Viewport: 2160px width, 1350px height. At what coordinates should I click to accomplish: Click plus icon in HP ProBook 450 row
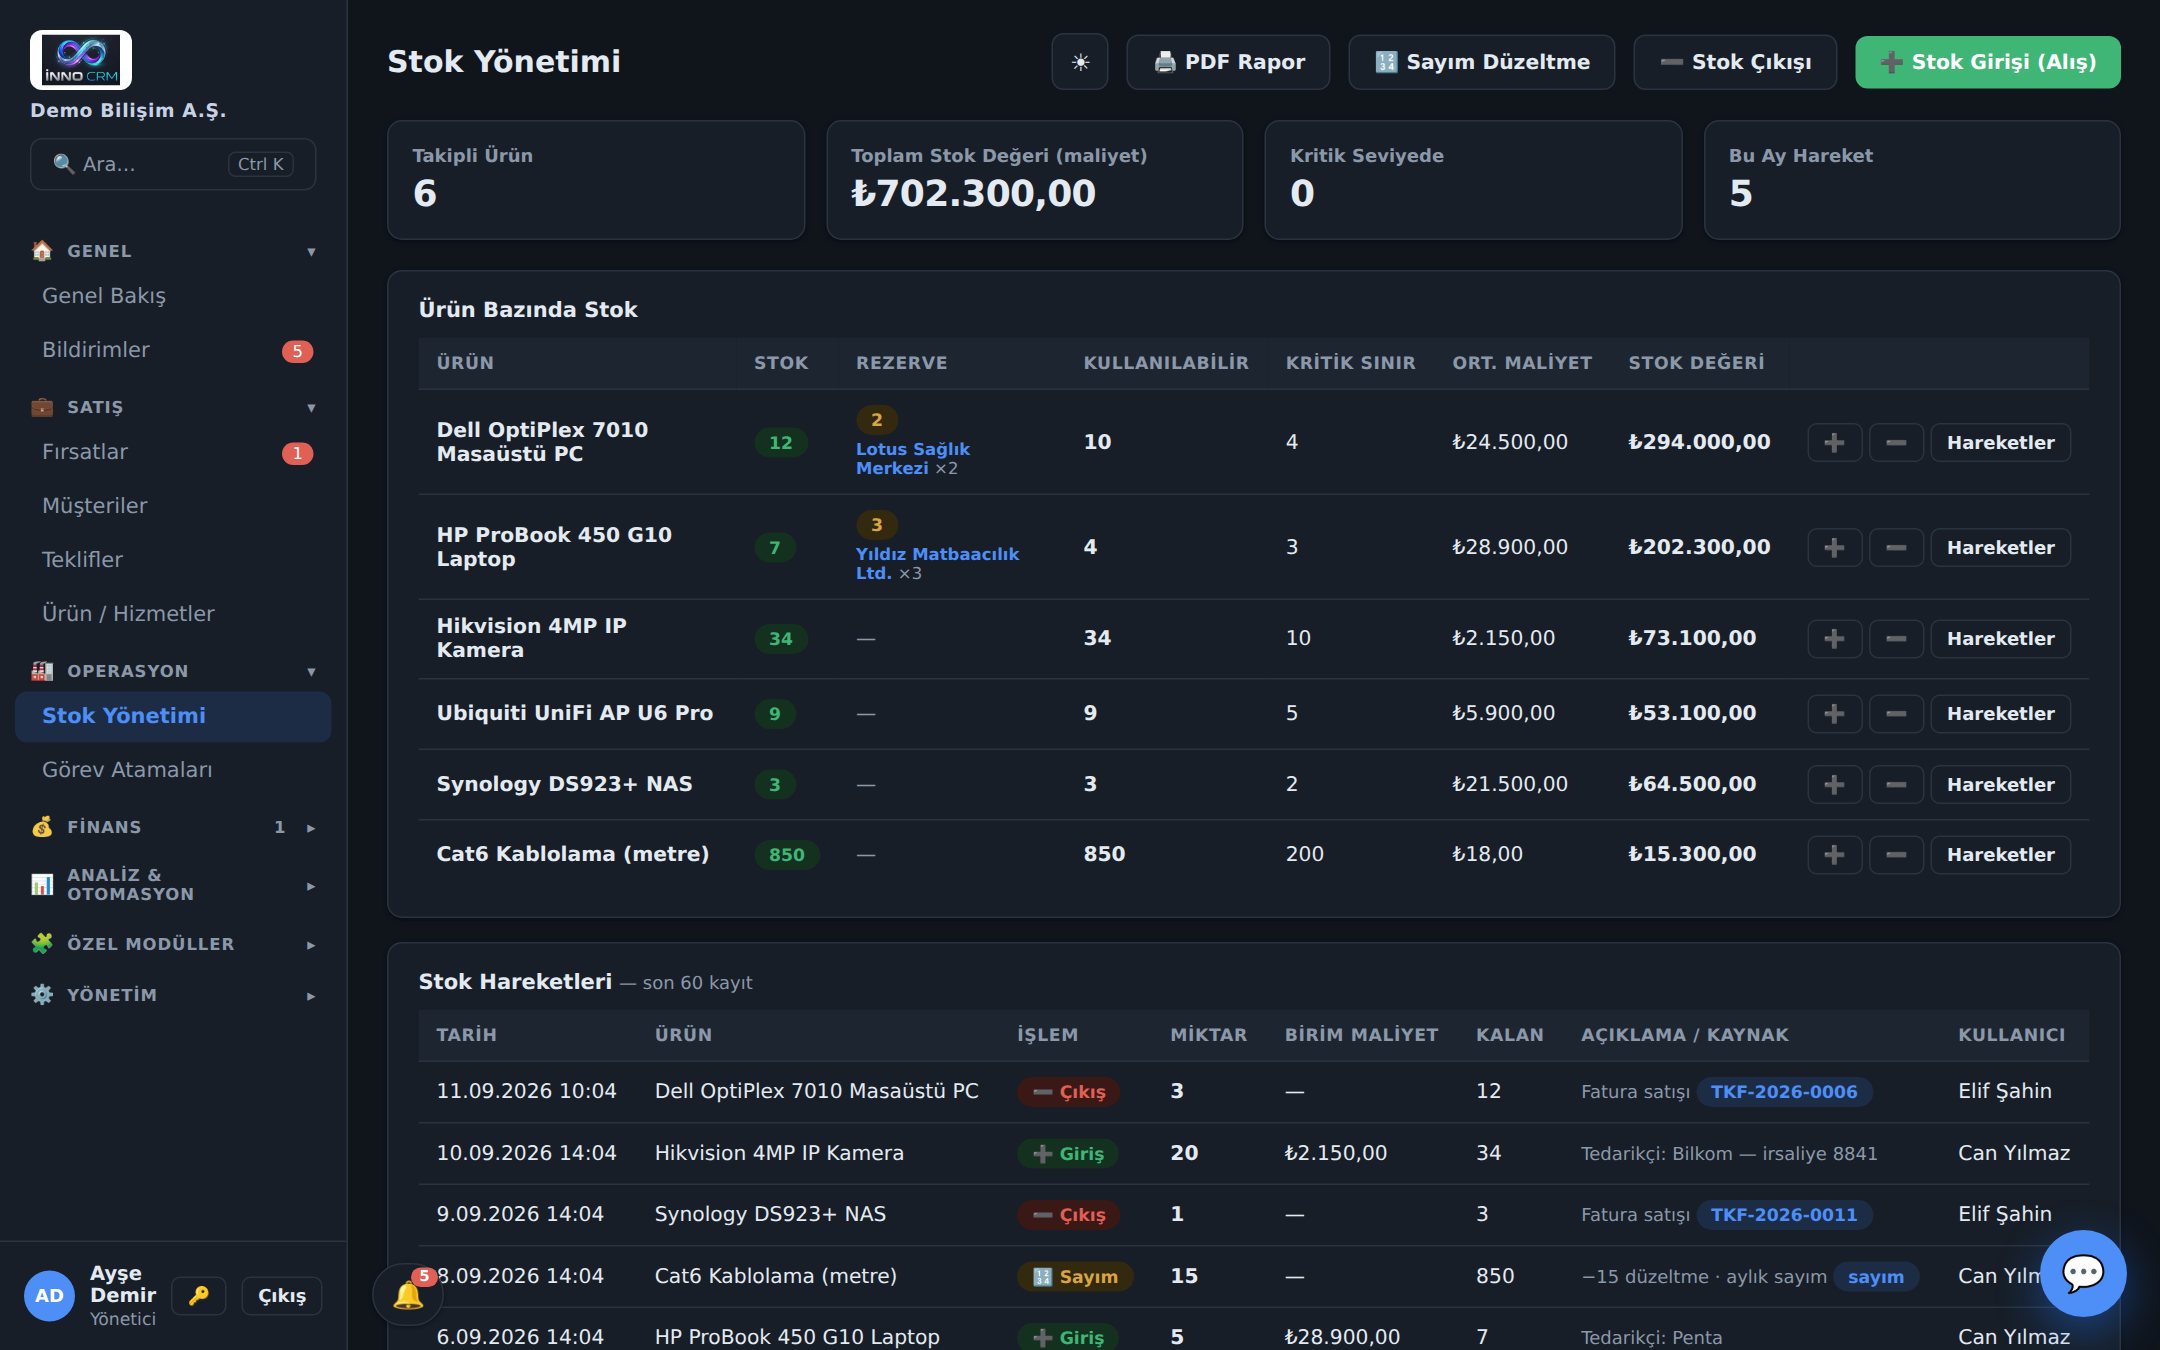point(1834,547)
